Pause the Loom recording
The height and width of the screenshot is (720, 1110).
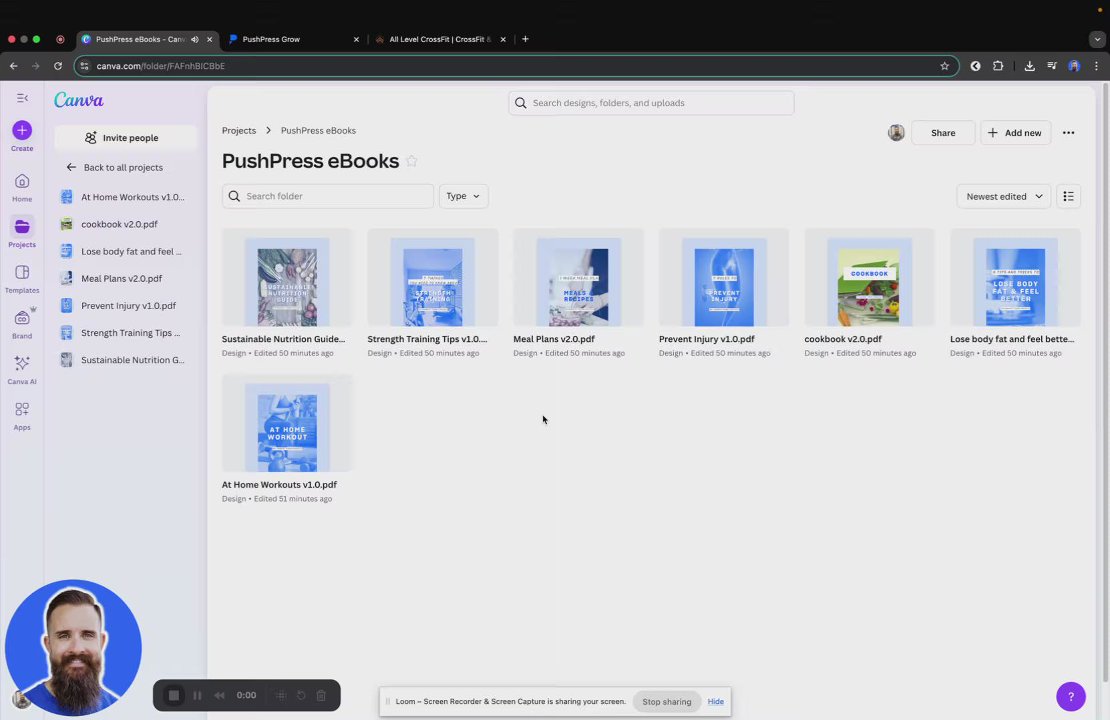(197, 695)
